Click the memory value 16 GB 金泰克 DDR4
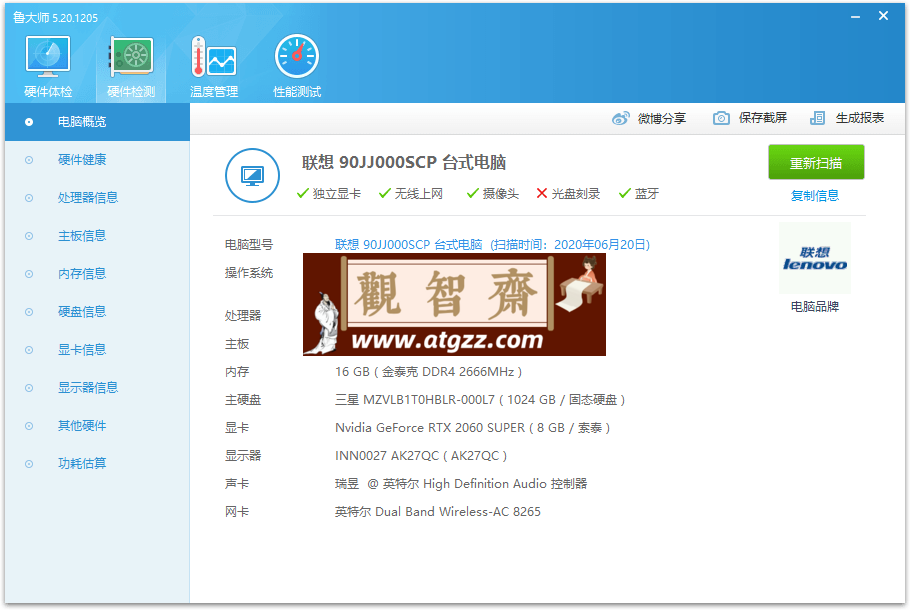This screenshot has width=910, height=610. 428,372
